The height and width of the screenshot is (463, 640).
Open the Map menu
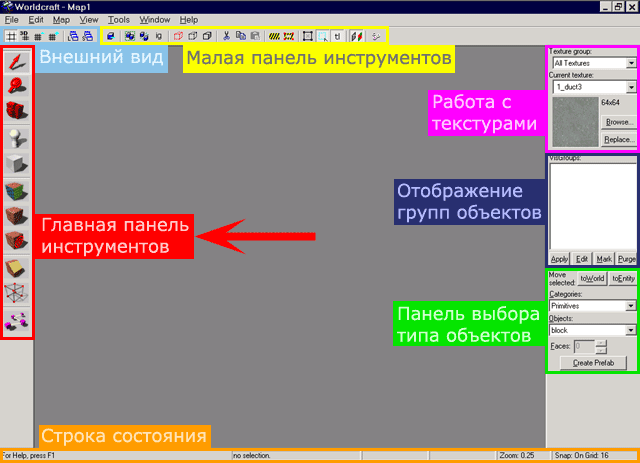61,20
